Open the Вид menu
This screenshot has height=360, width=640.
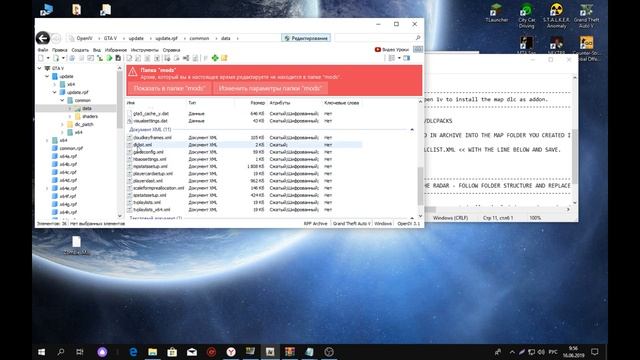(x=97, y=50)
